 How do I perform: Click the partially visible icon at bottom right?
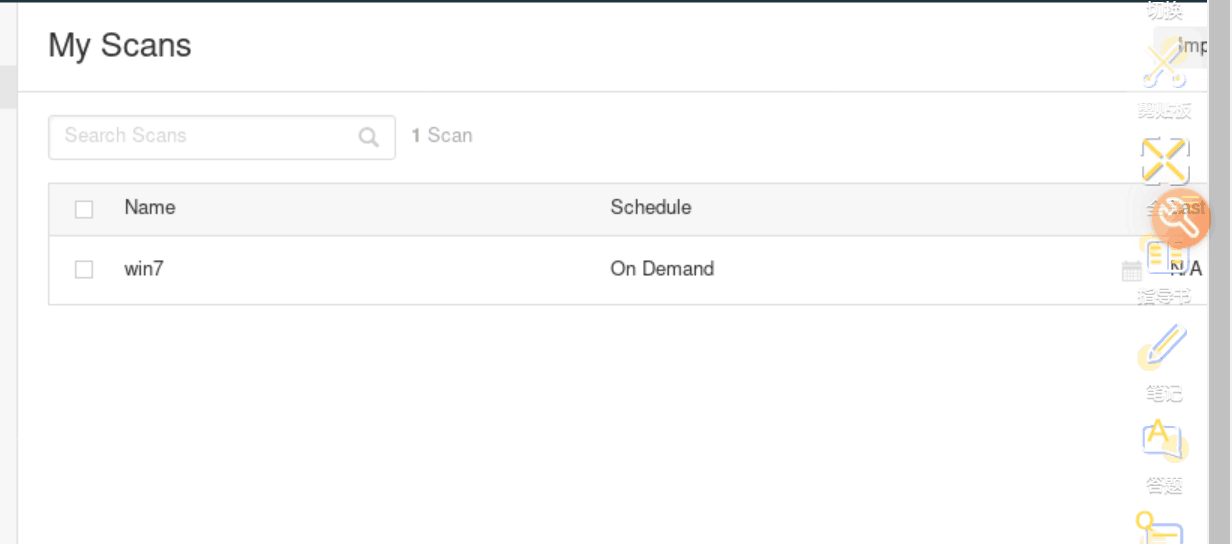1162,529
